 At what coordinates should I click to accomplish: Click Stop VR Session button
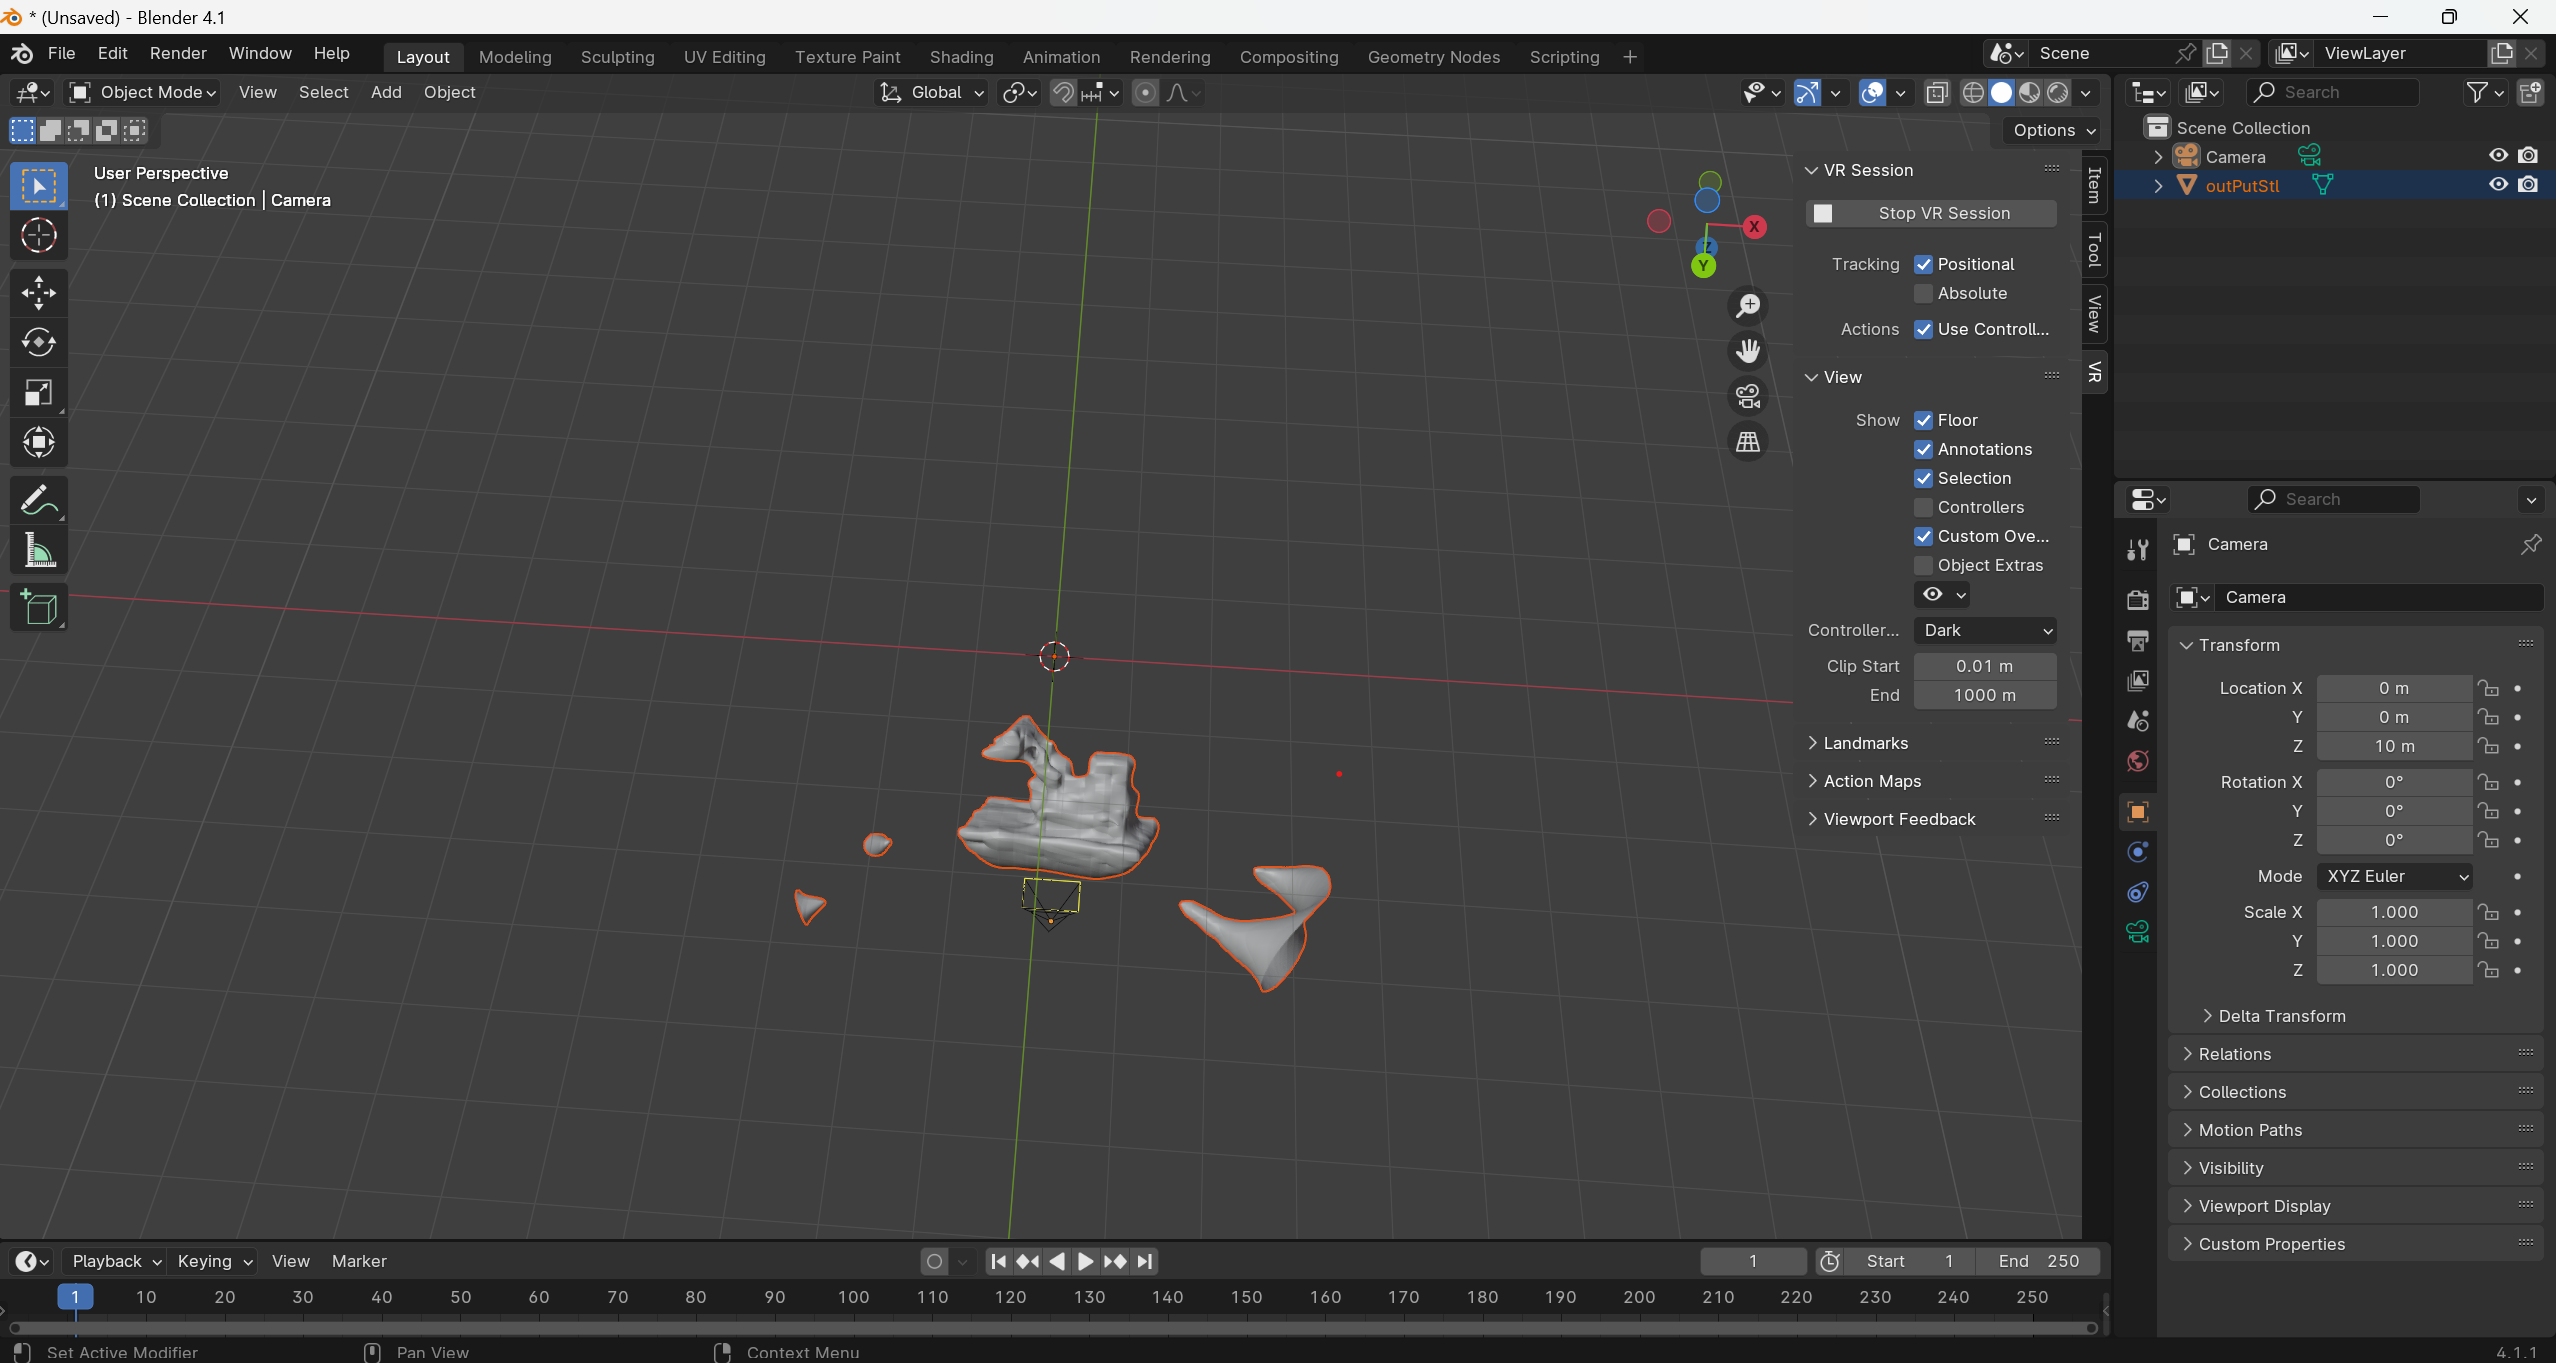[x=1932, y=213]
